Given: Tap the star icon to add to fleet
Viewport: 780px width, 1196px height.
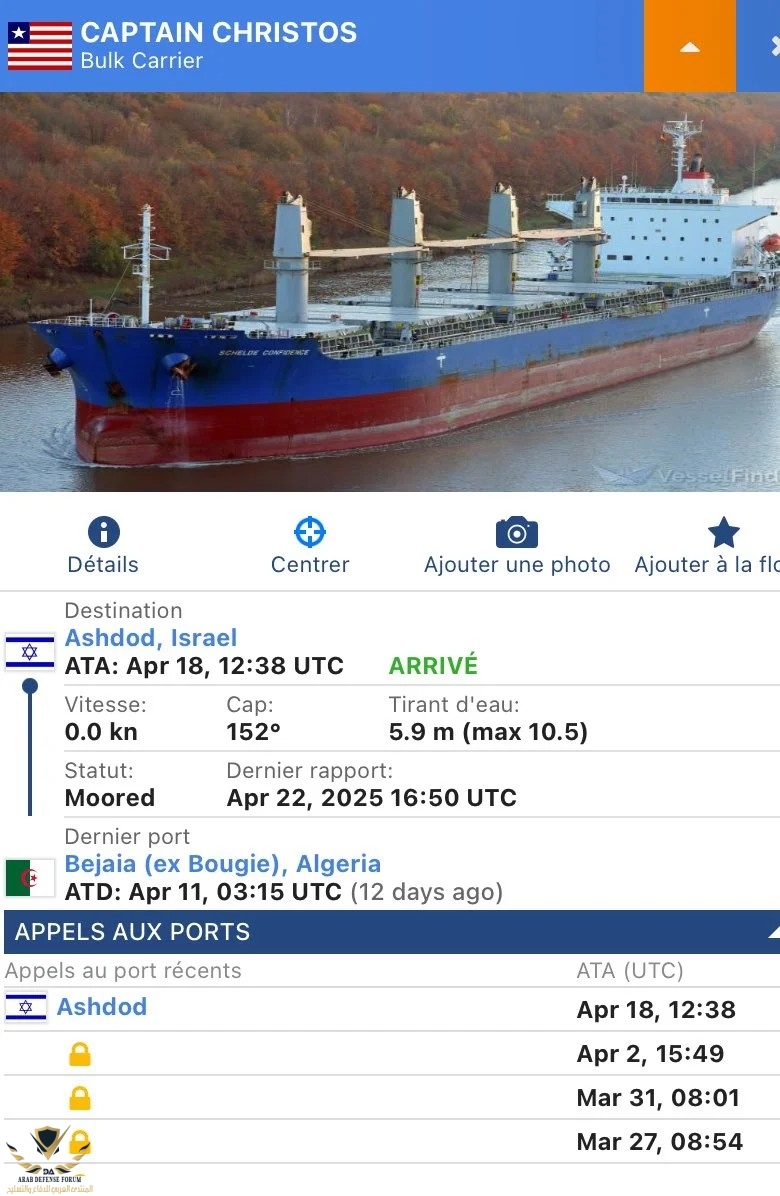Looking at the screenshot, I should click(724, 532).
